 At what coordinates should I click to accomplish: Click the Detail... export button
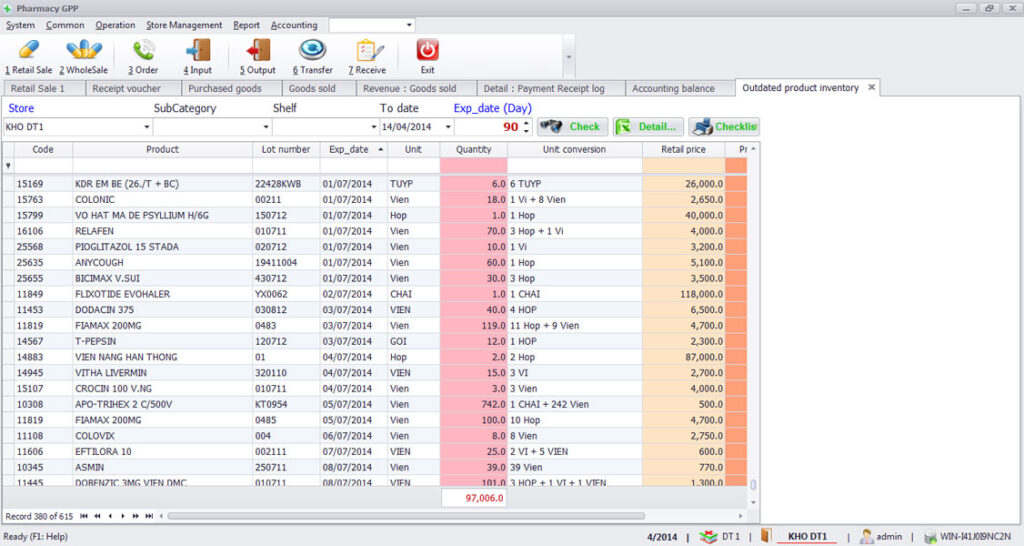point(648,126)
